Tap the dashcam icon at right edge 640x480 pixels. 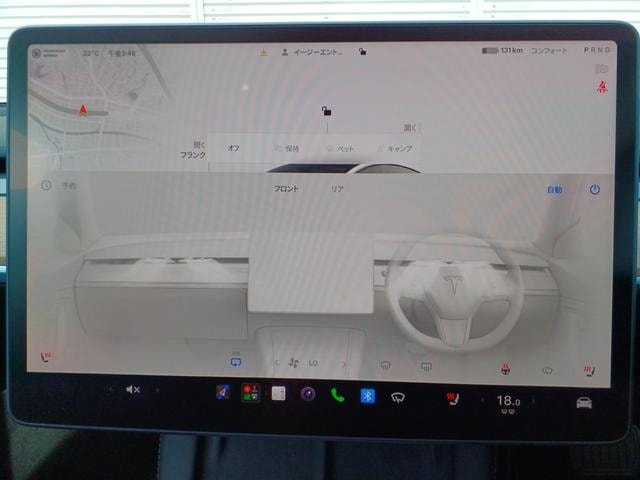coord(602,69)
